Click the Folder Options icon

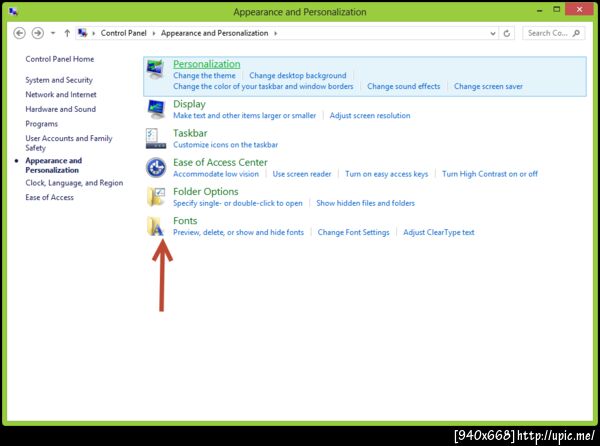(156, 197)
